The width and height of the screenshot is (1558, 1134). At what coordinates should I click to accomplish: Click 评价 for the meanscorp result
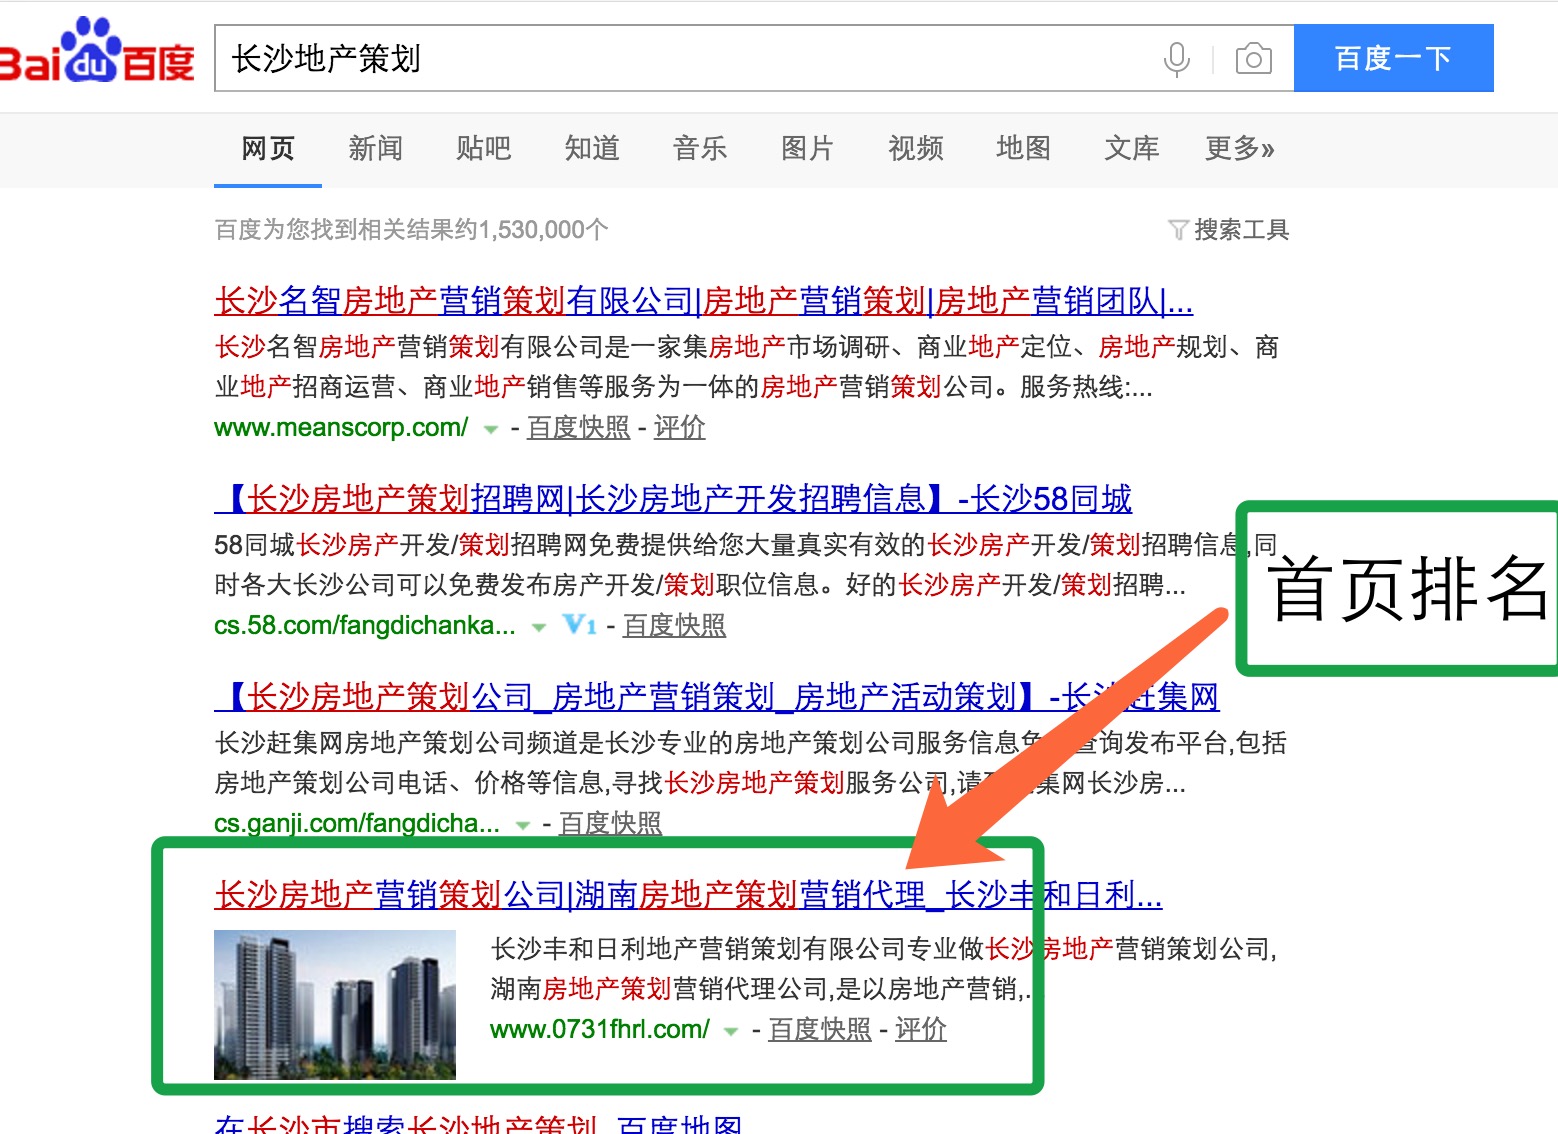click(680, 427)
